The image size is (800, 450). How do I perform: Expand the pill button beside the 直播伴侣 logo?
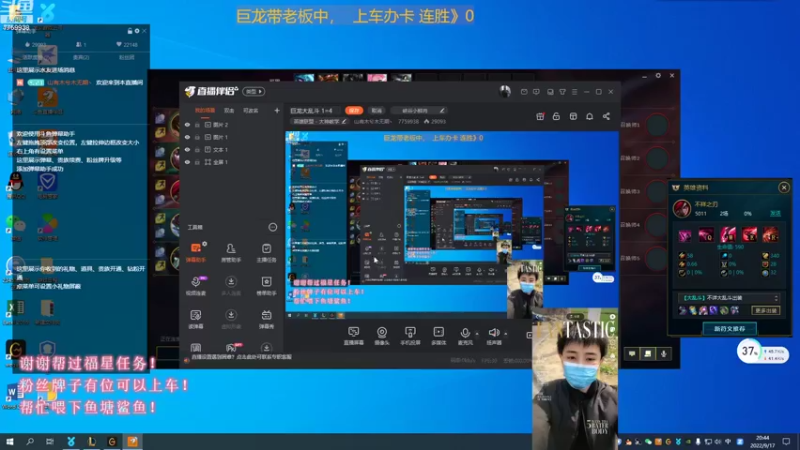click(x=254, y=92)
